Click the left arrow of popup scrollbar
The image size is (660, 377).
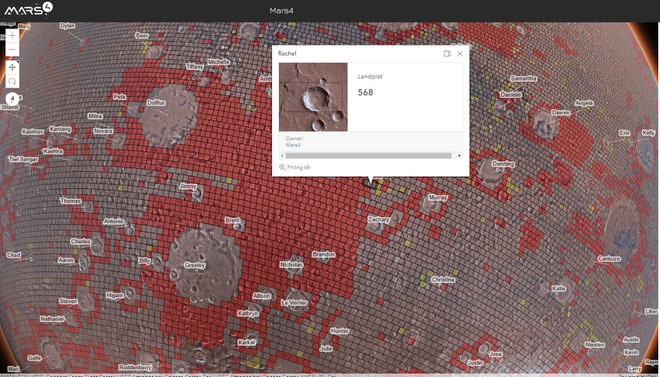click(x=282, y=156)
